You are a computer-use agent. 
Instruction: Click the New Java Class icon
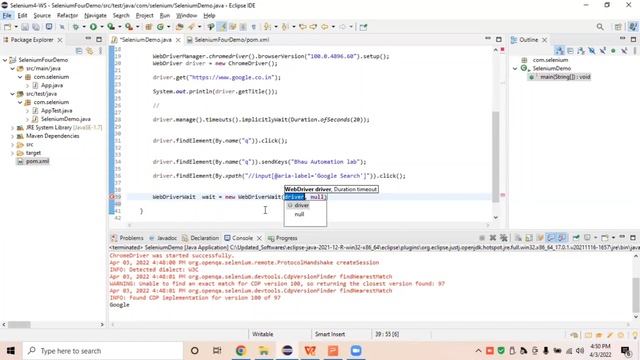160,27
